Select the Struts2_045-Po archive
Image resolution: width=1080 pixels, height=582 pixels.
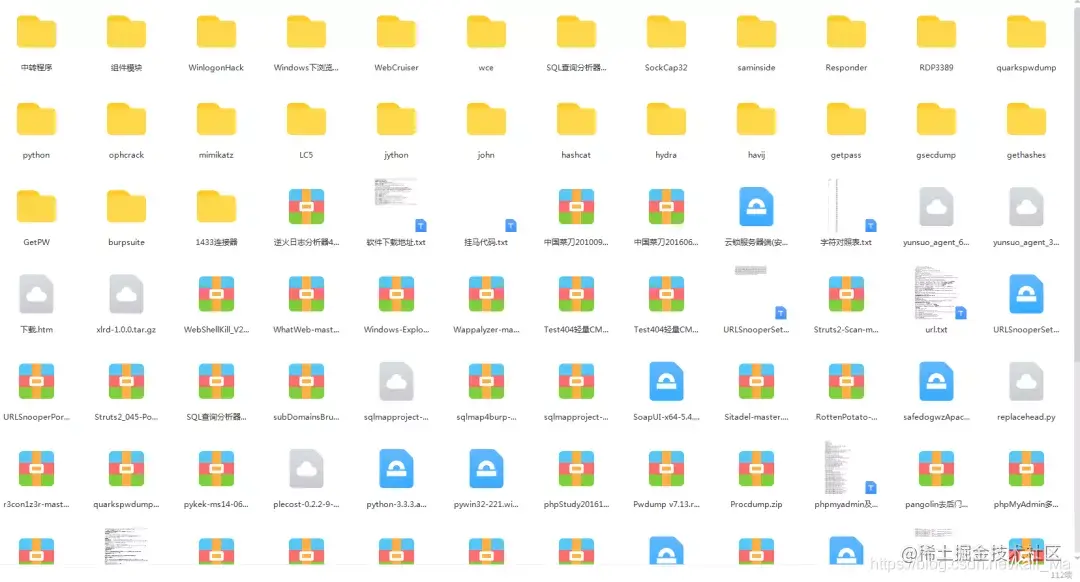point(126,382)
